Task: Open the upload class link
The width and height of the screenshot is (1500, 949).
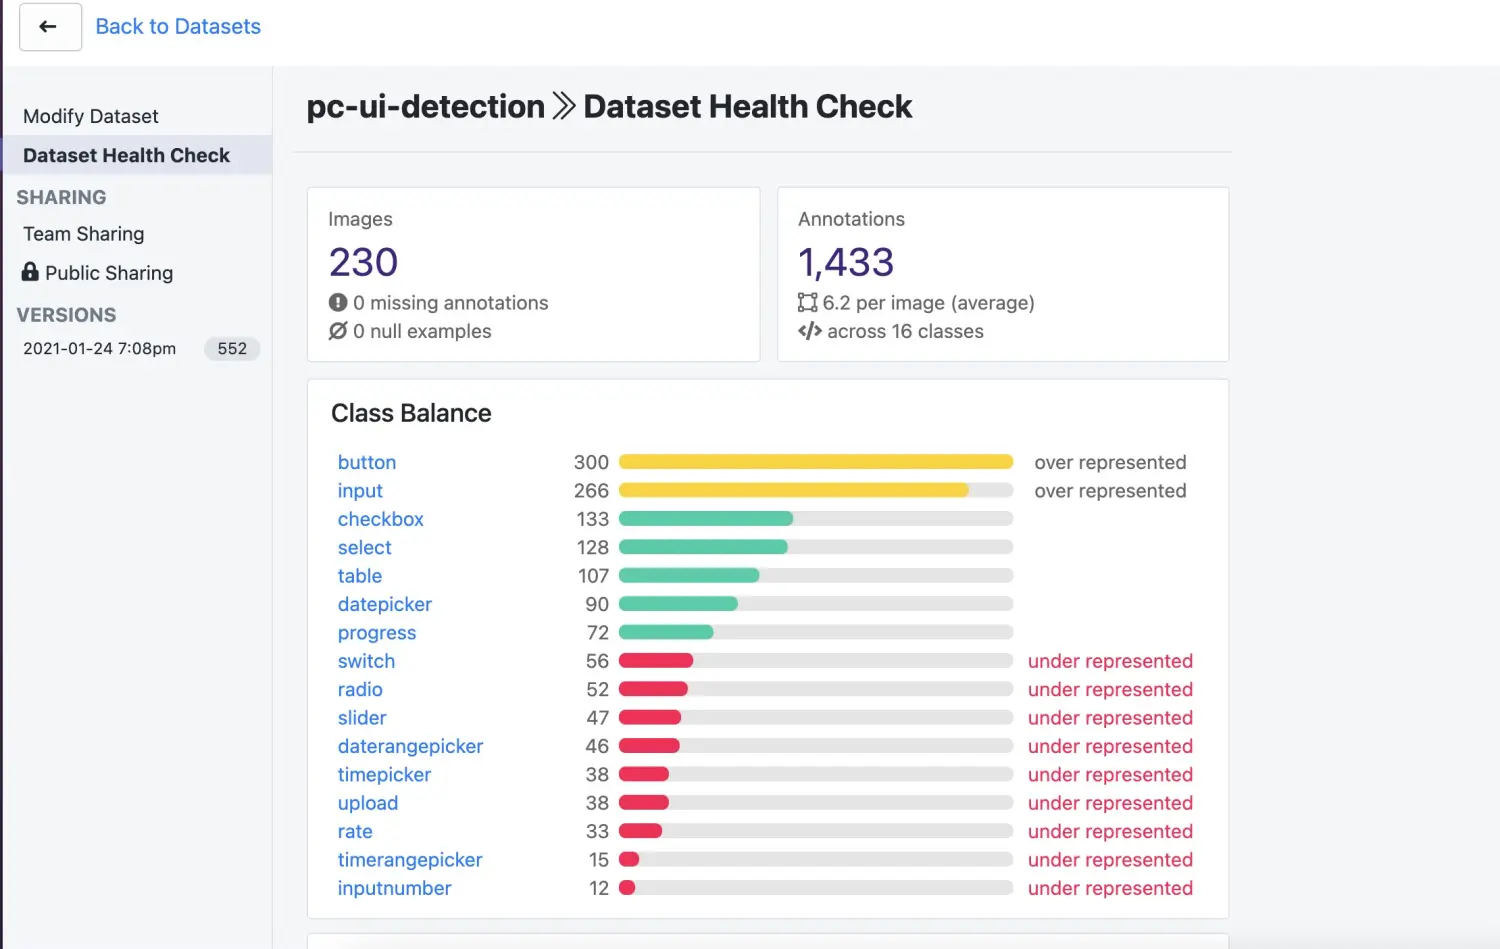Action: click(368, 803)
